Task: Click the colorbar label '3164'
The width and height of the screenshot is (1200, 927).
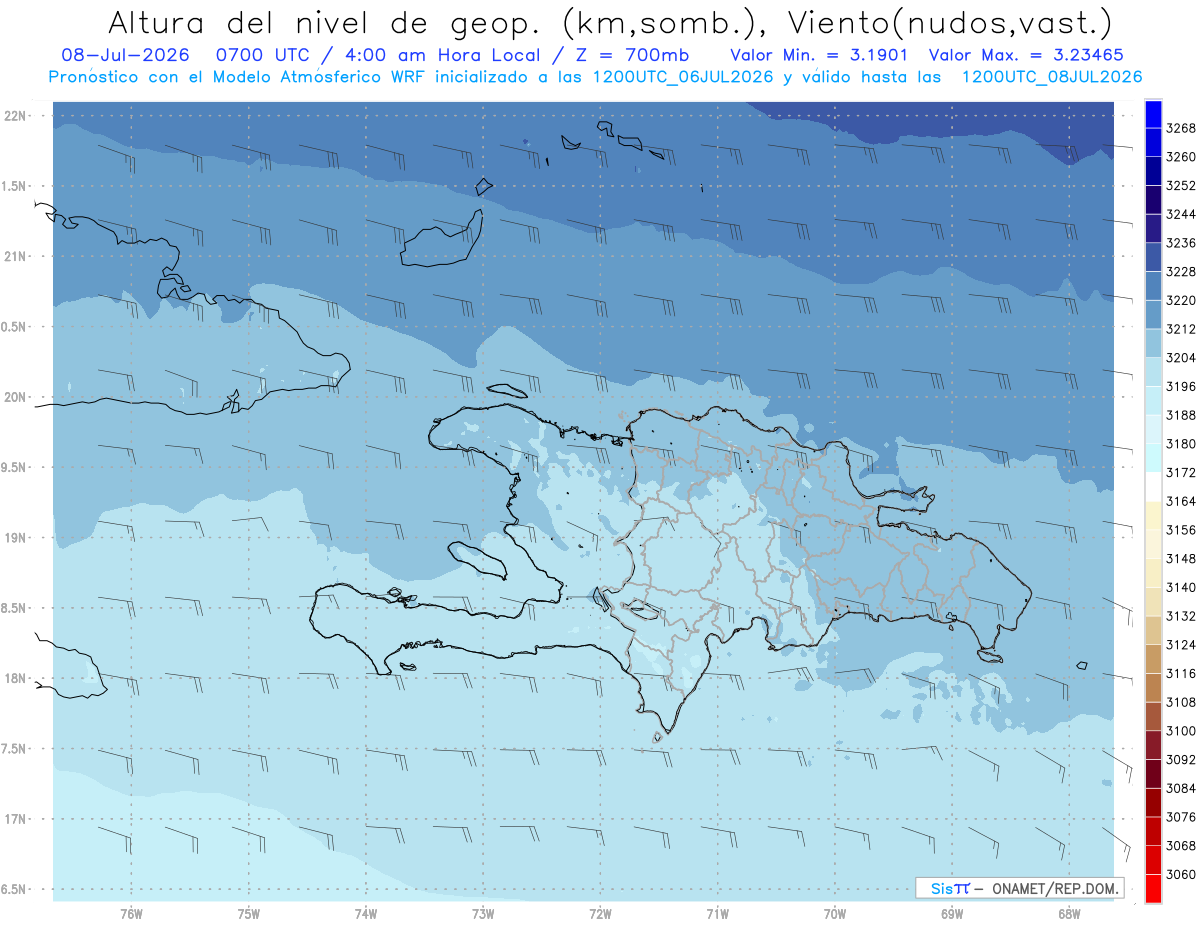Action: [1181, 501]
